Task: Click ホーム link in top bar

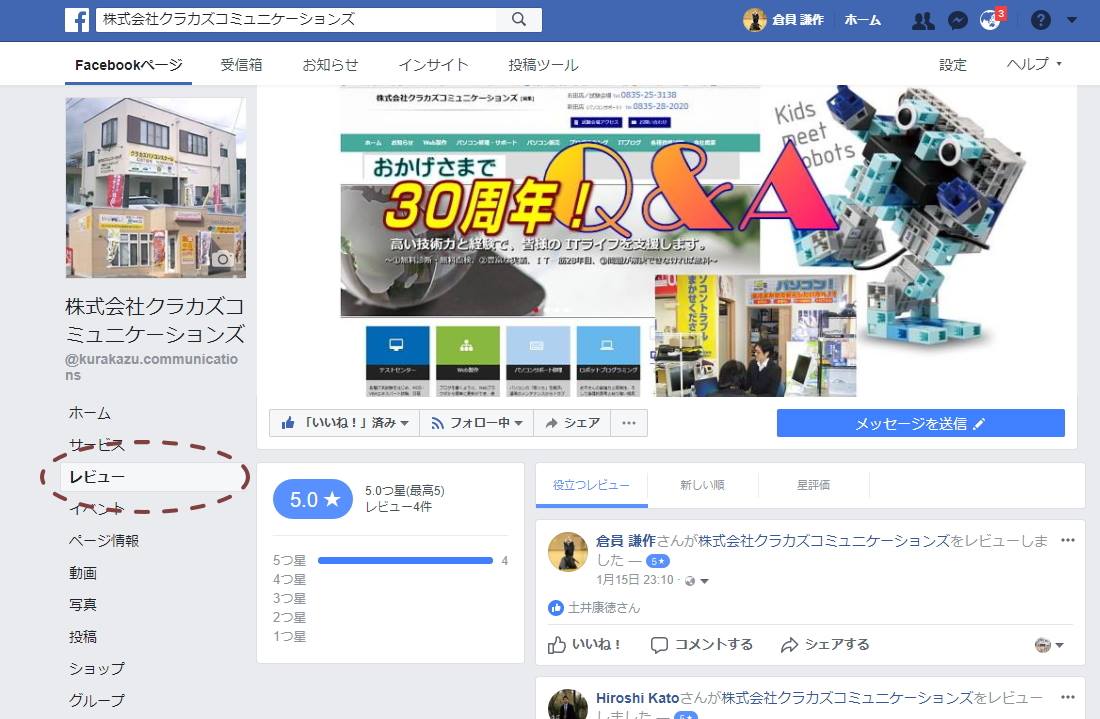Action: tap(862, 20)
